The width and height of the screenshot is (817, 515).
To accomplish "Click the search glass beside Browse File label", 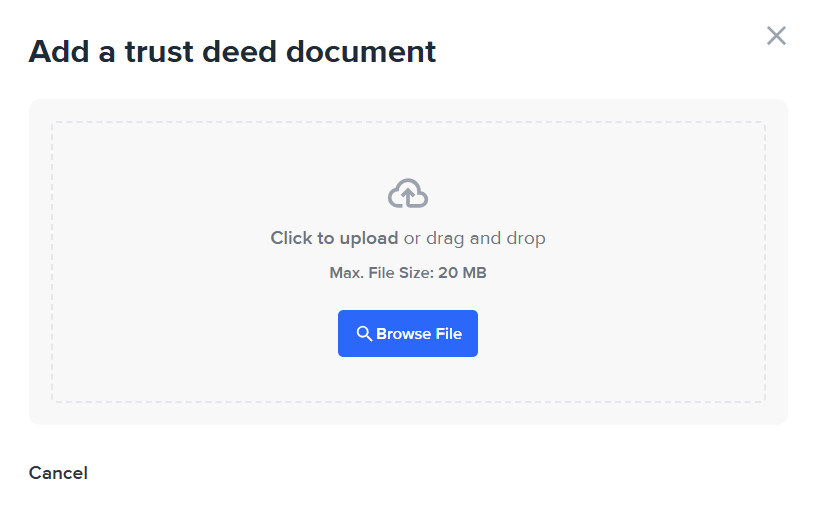I will [x=364, y=334].
